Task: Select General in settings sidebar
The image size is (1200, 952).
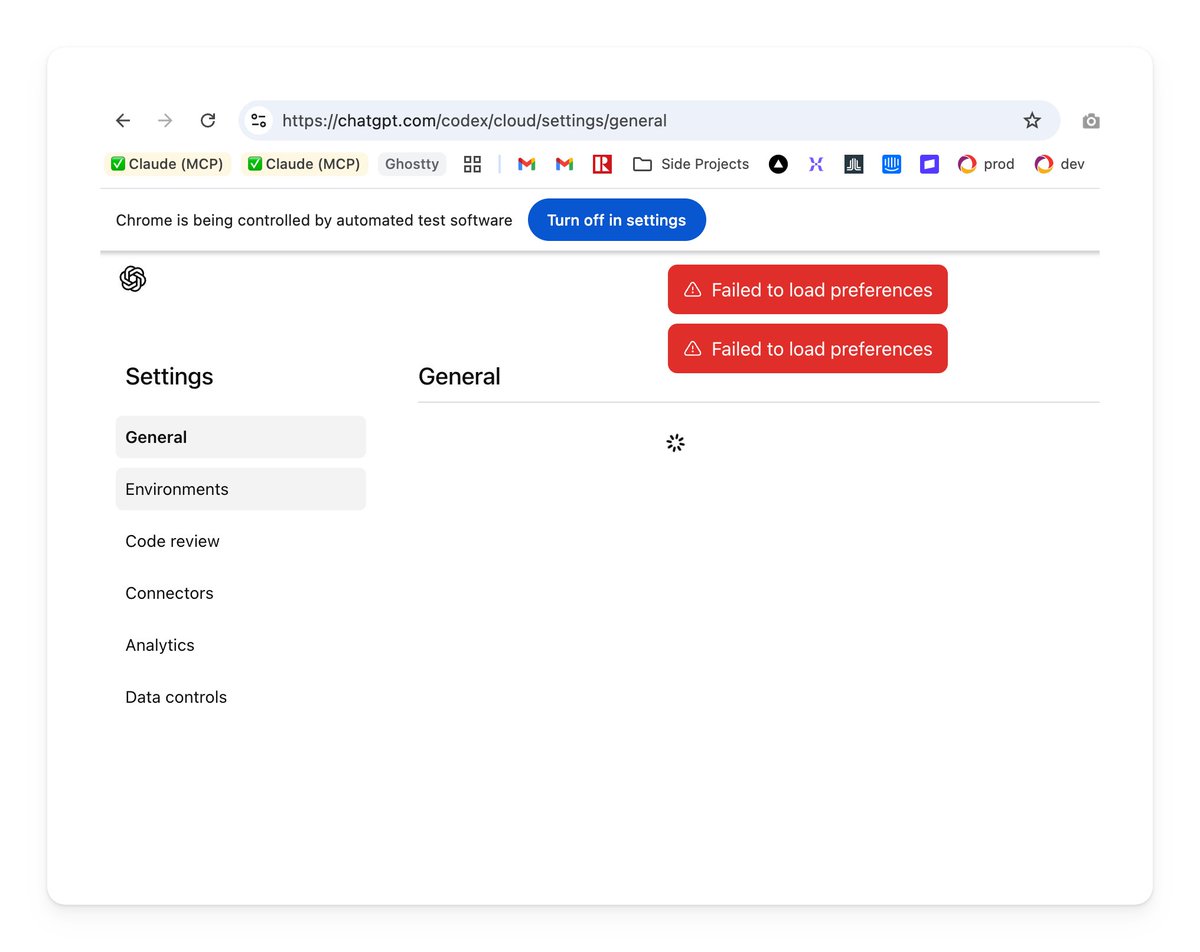Action: 241,437
